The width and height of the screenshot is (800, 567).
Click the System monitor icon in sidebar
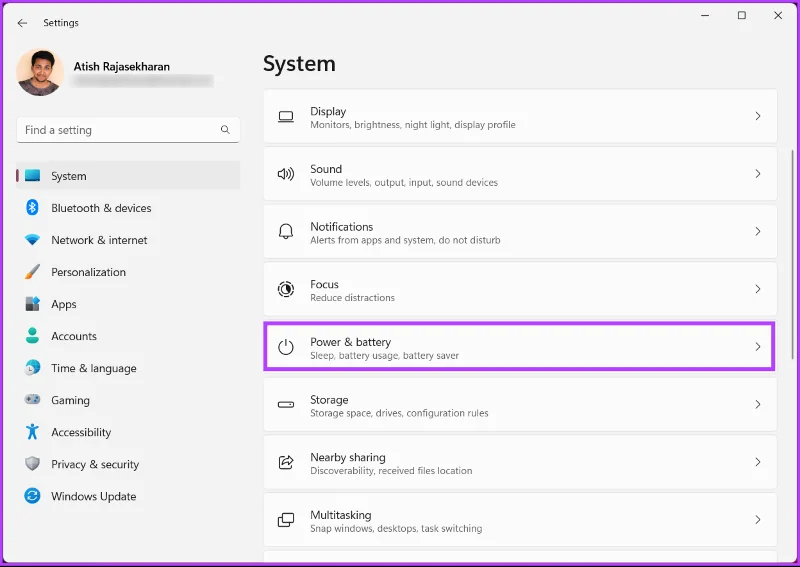pos(32,176)
